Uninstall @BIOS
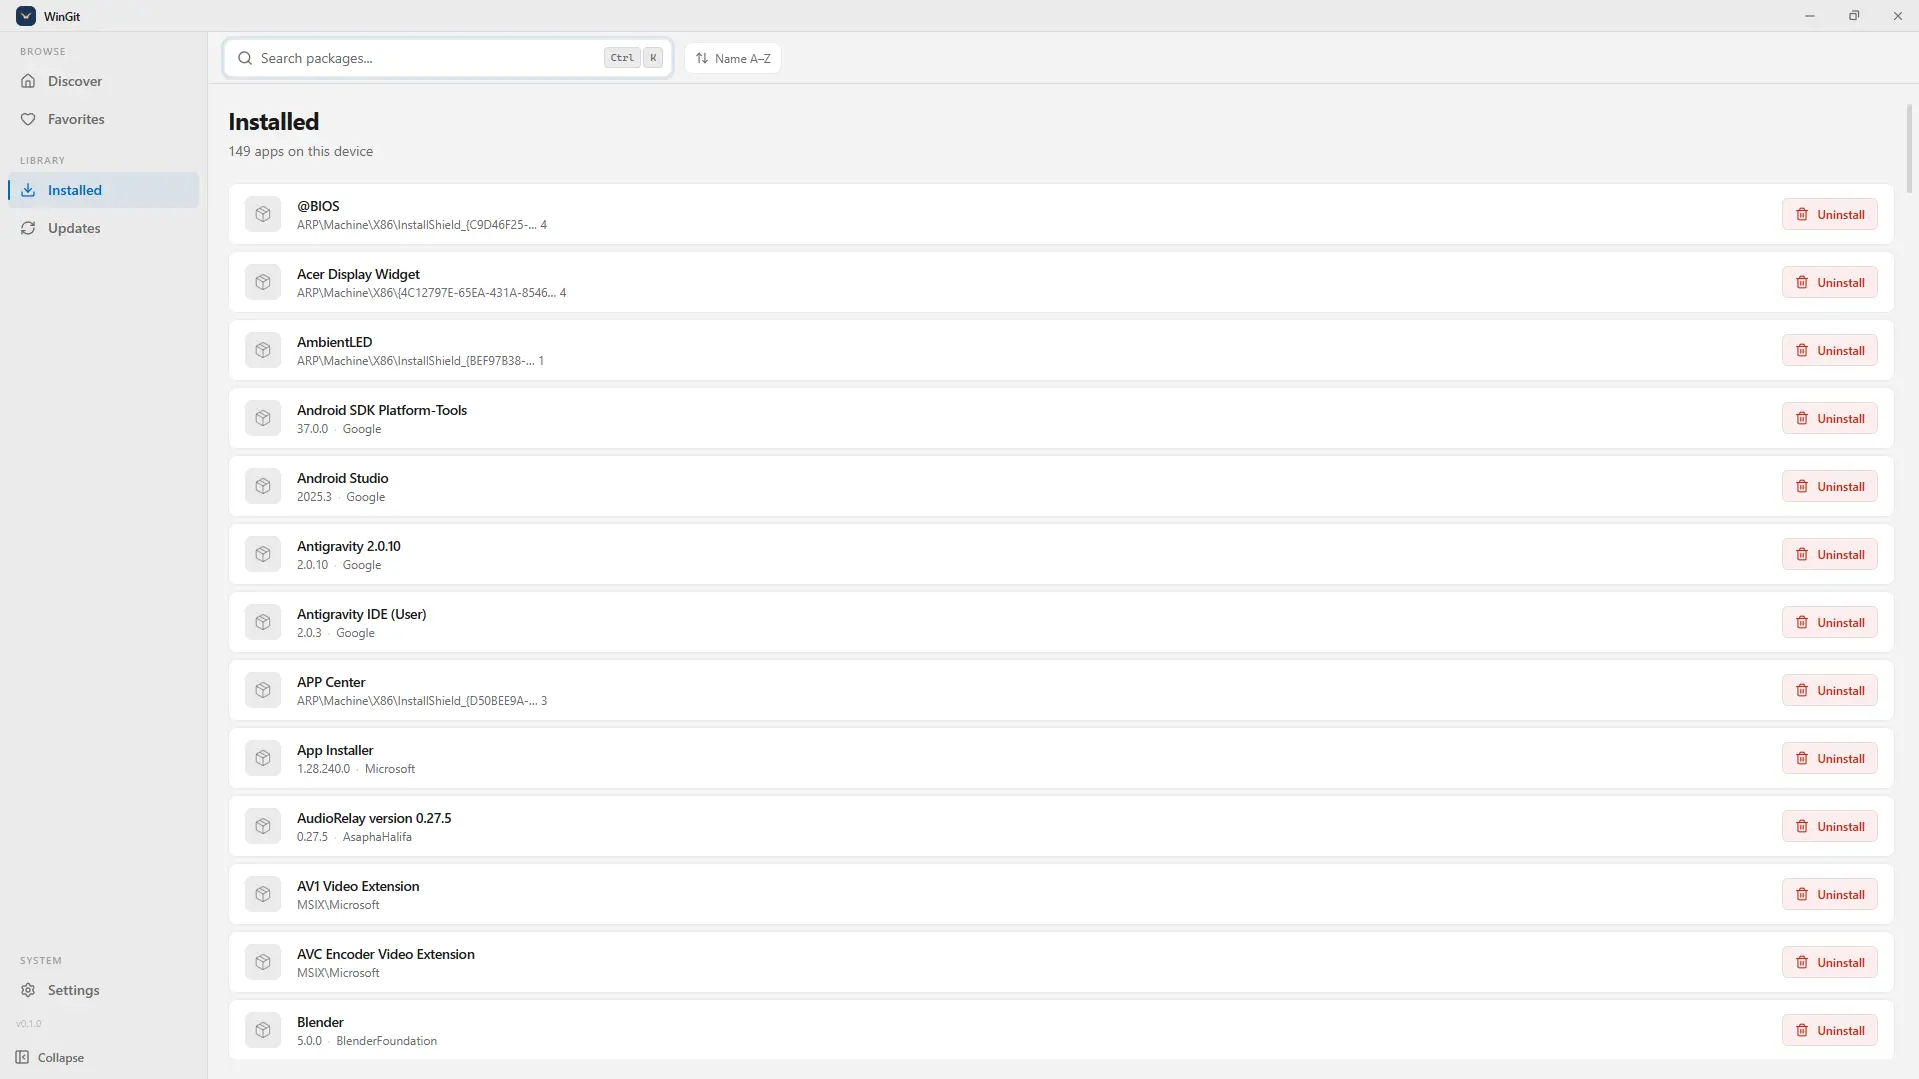 1829,214
